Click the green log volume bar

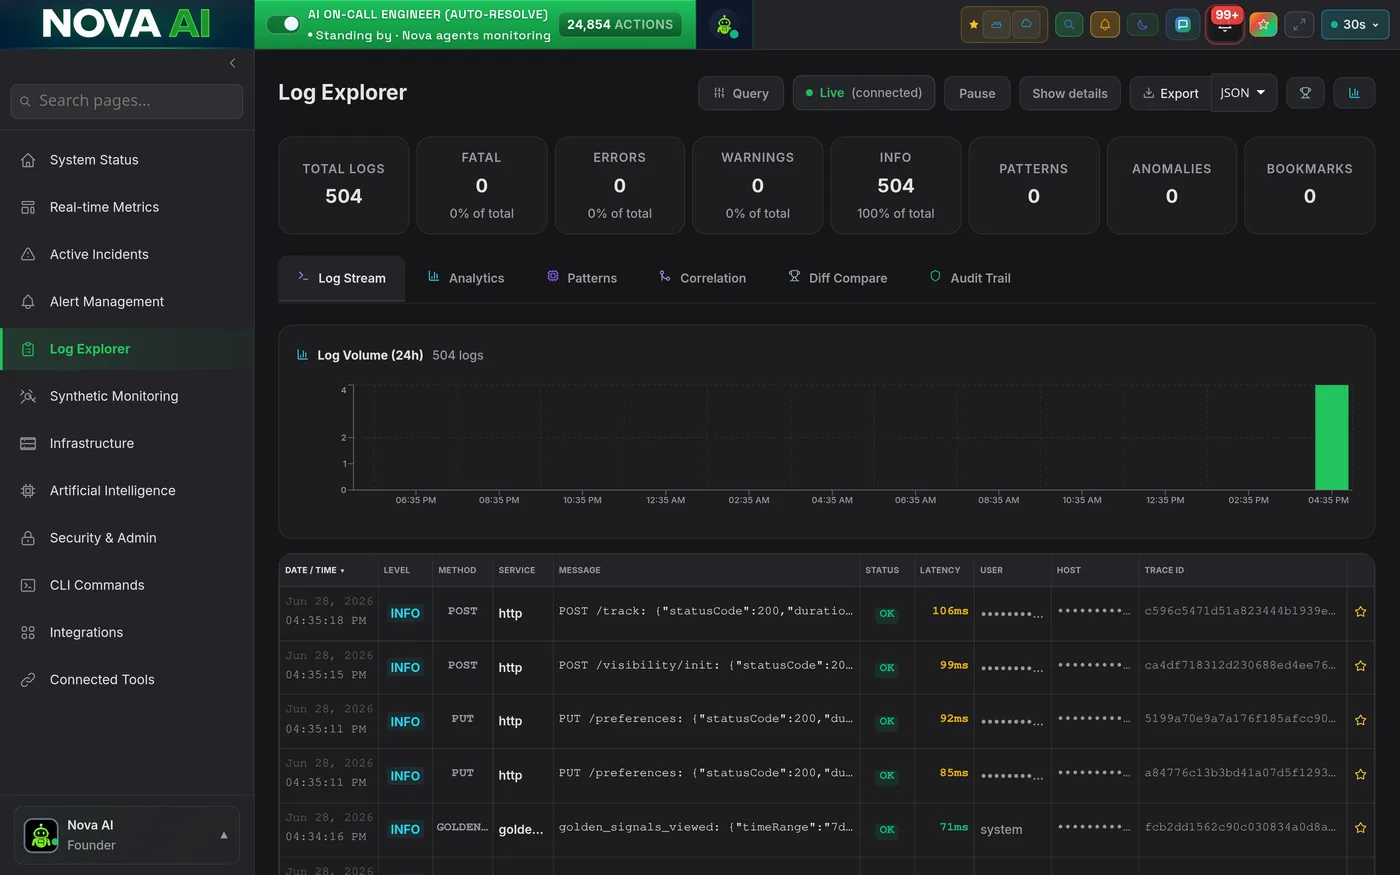click(1331, 437)
